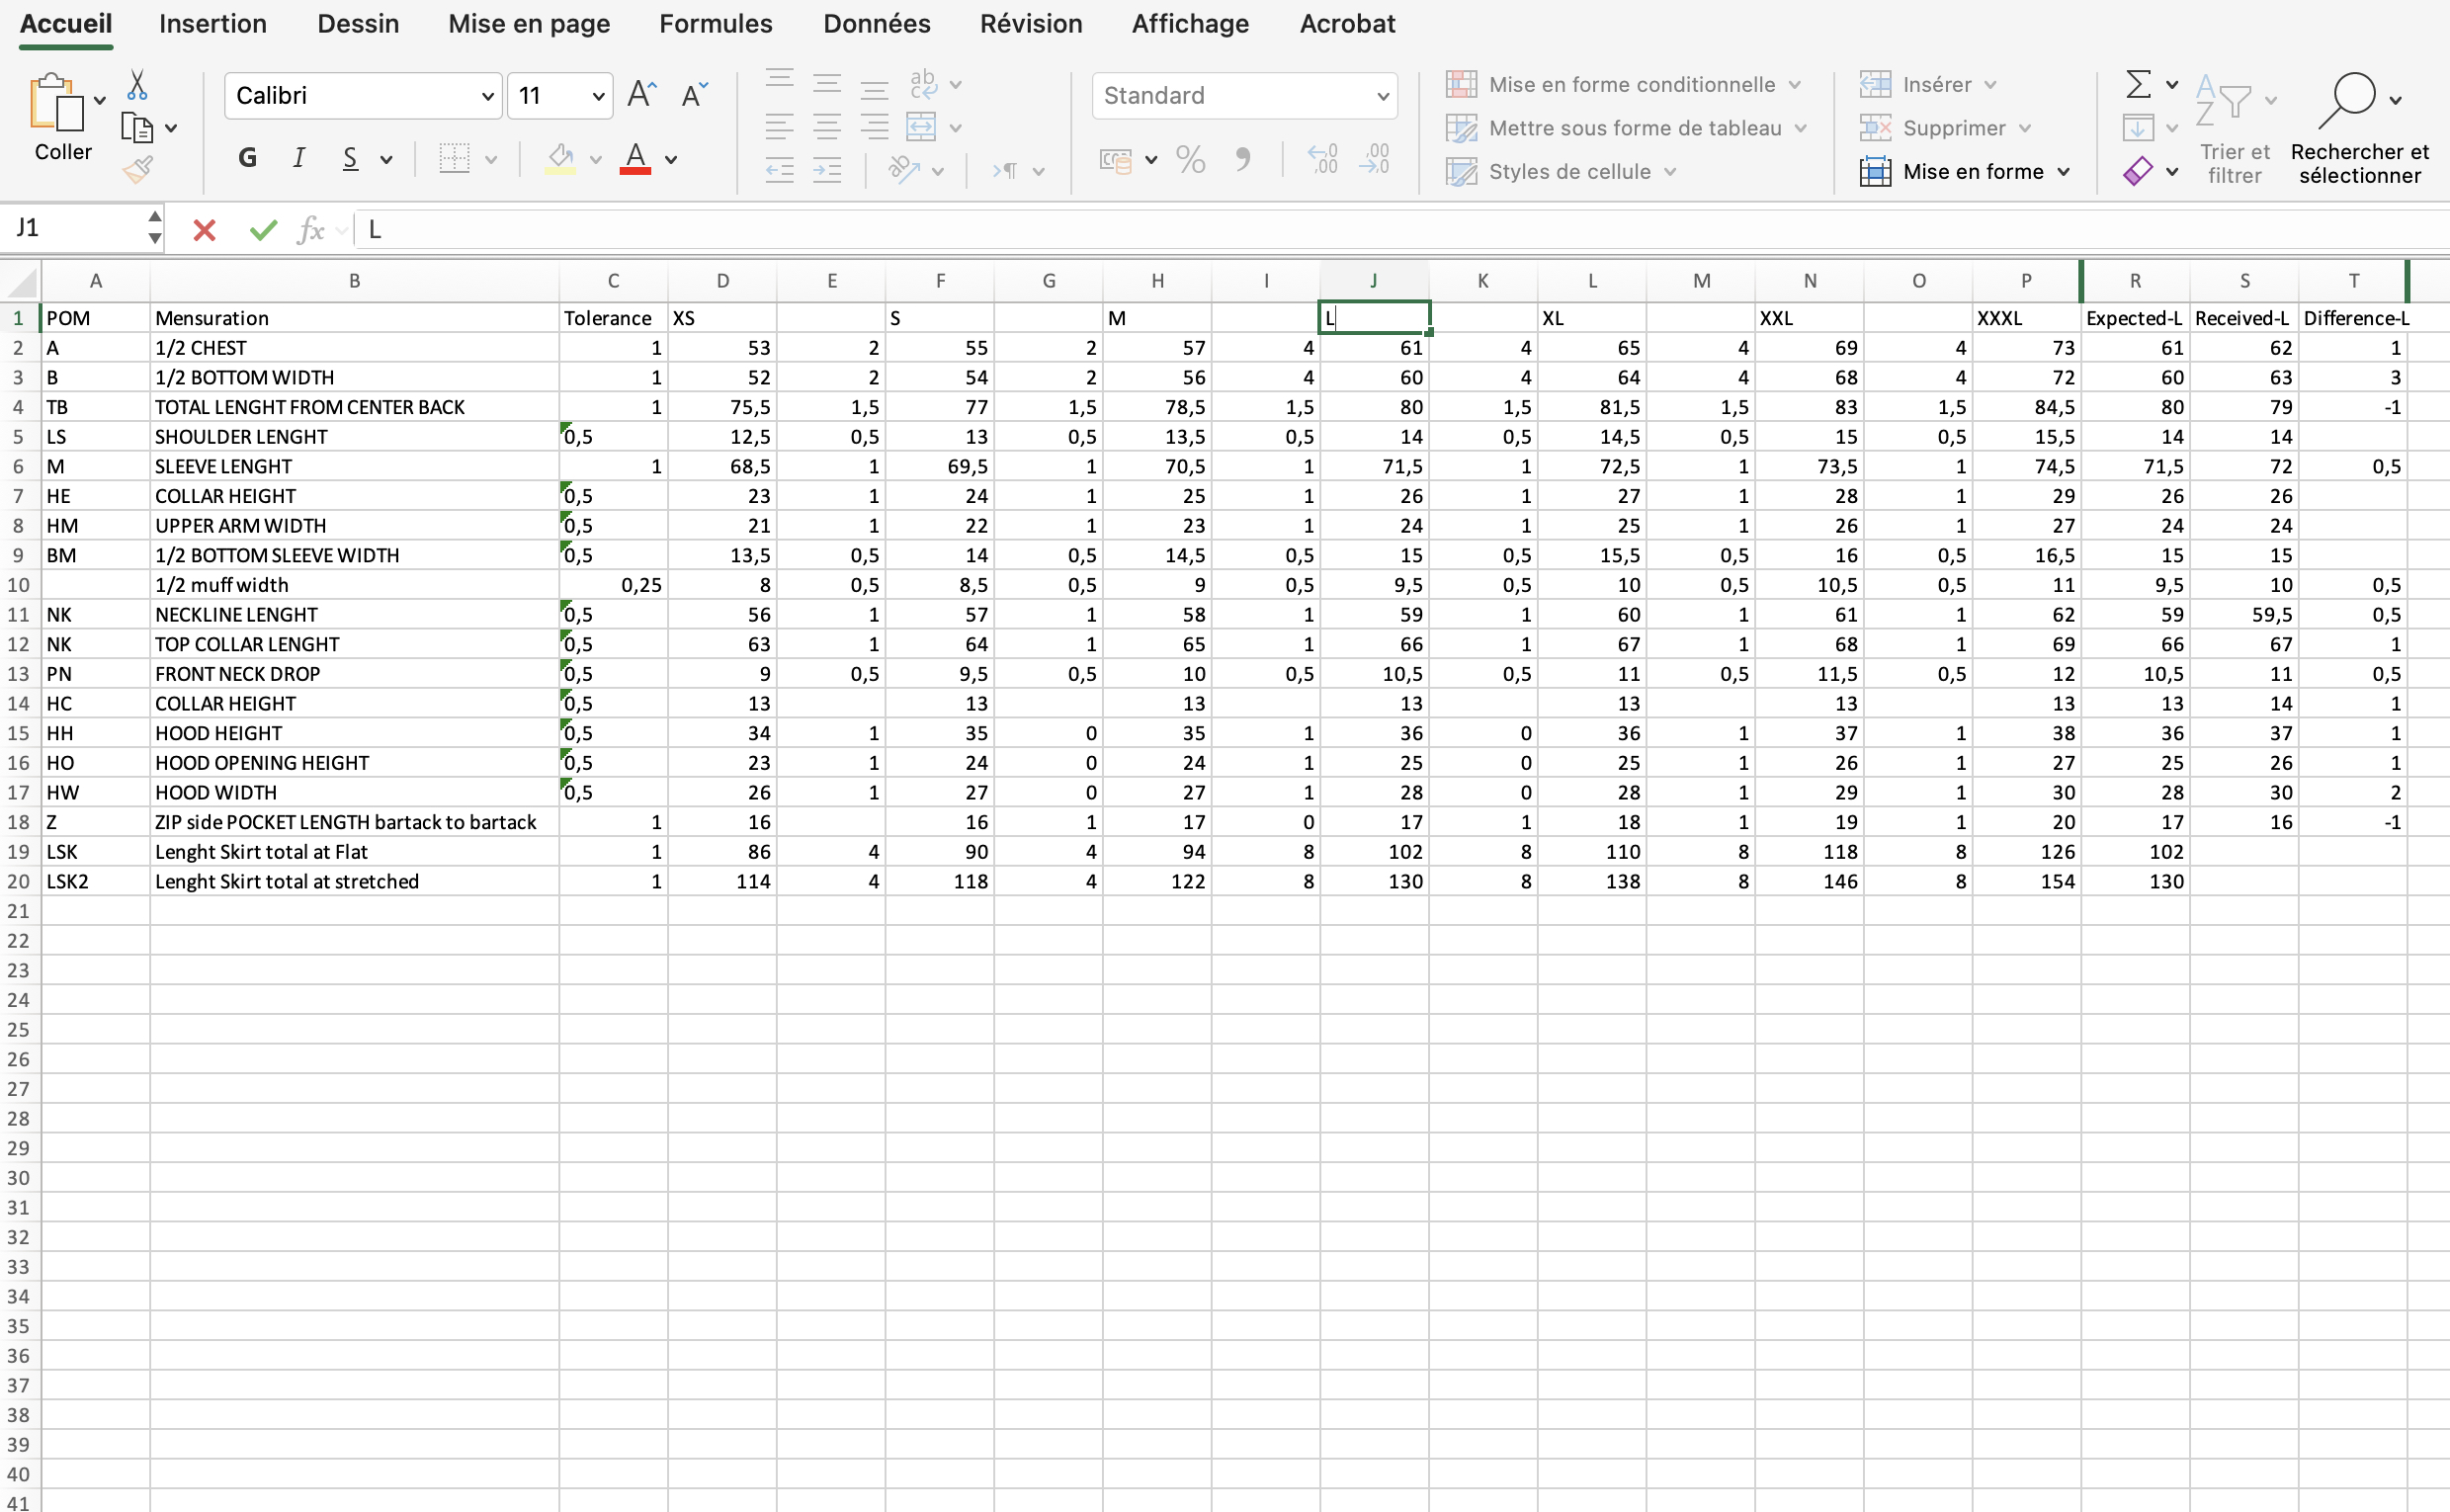Expand the fill color arrow
This screenshot has width=2450, height=1512.
coord(595,159)
